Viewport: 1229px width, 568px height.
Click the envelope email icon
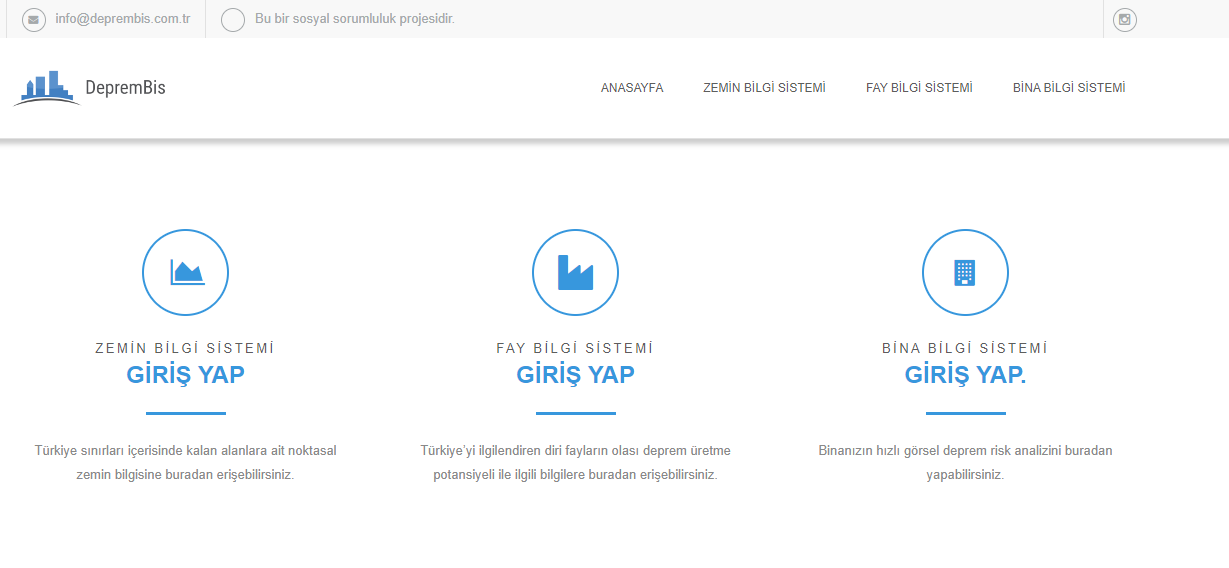pyautogui.click(x=34, y=20)
